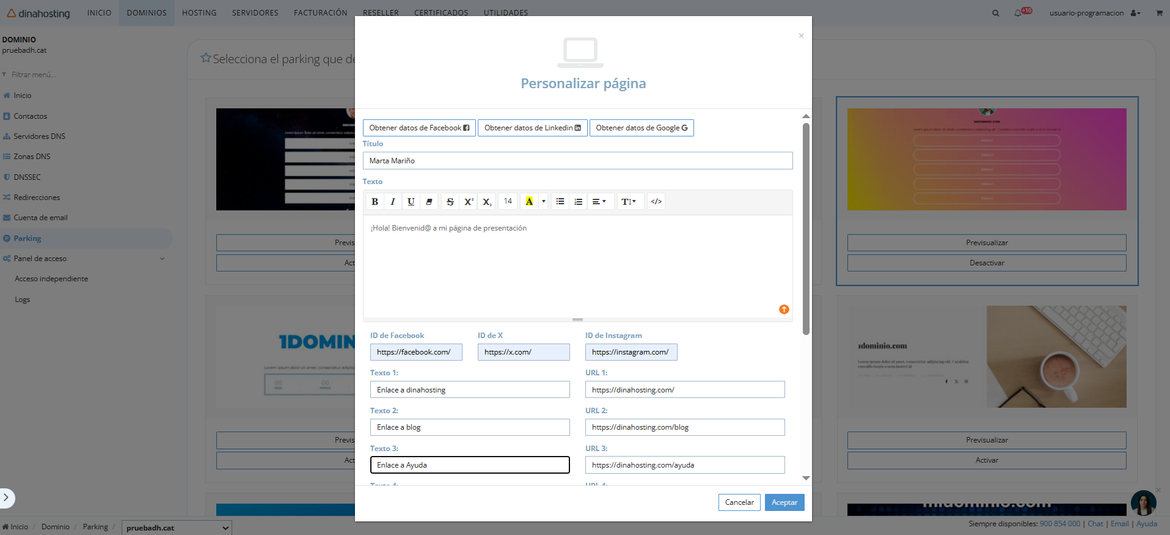The width and height of the screenshot is (1170, 535).
Task: Go to Contactos in the sidebar
Action: [30, 116]
